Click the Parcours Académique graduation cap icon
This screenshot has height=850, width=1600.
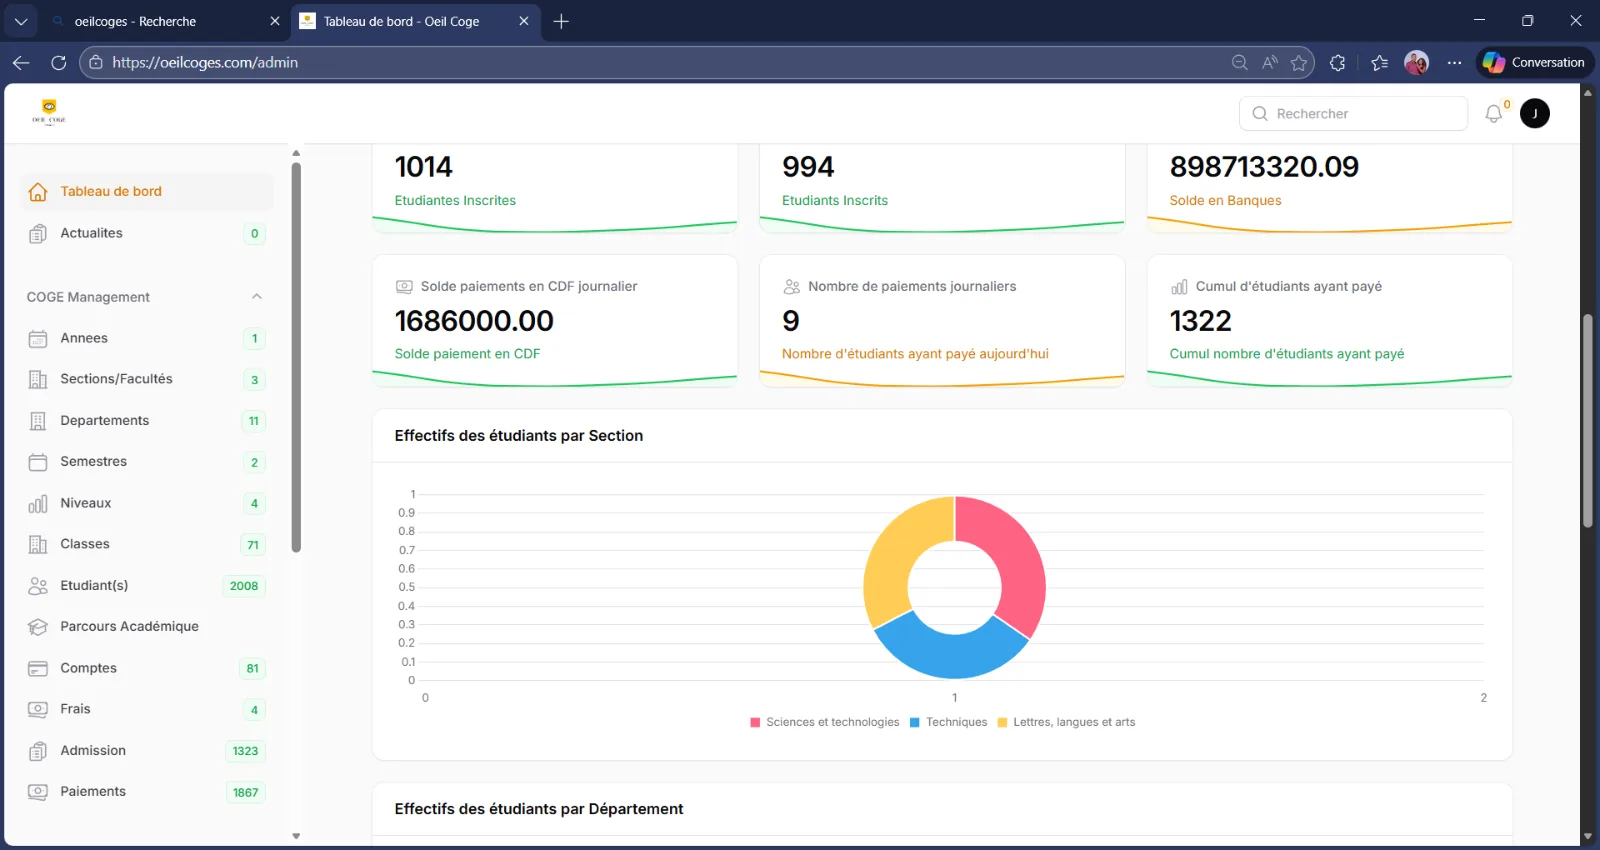[x=38, y=627]
